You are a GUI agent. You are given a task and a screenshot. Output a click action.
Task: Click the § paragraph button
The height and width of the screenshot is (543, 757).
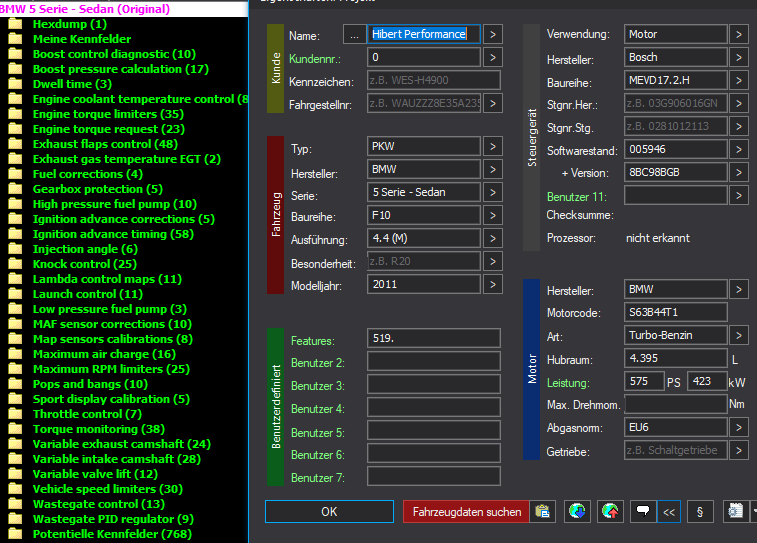pos(700,512)
